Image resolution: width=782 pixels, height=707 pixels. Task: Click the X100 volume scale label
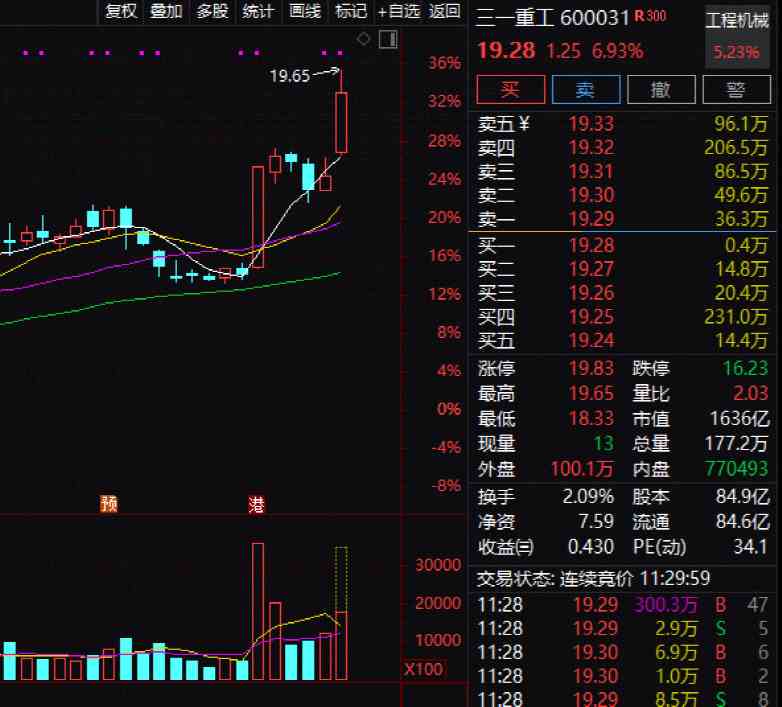coord(423,669)
